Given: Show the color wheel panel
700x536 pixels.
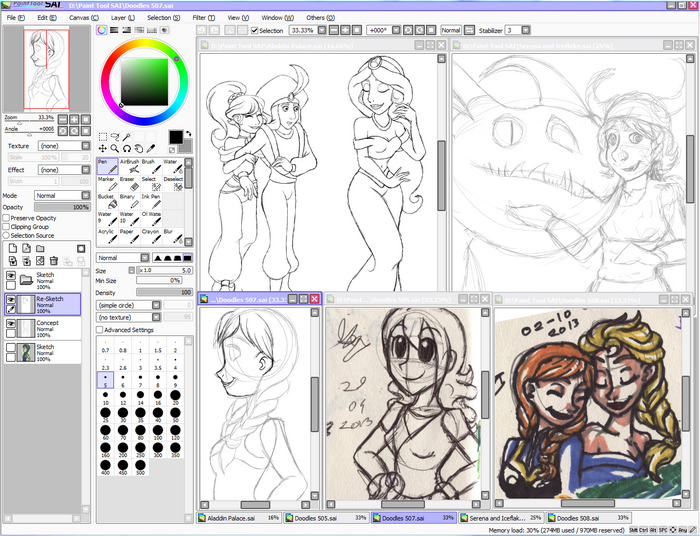Looking at the screenshot, I should click(102, 30).
